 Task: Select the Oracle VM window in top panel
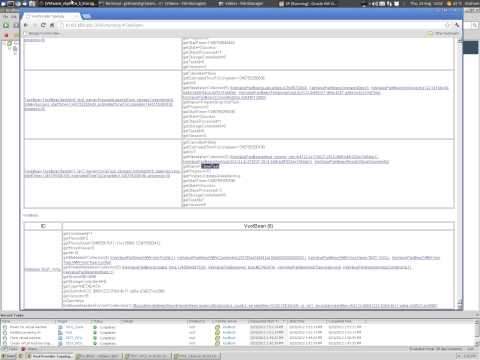pyautogui.click(x=308, y=4)
